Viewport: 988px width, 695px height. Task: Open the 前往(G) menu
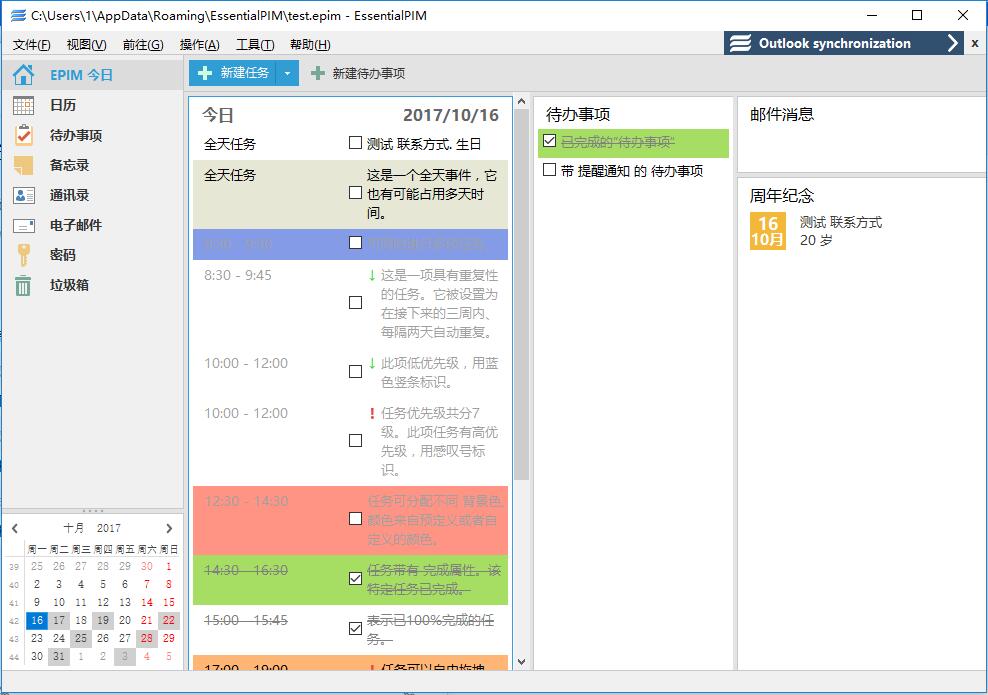pyautogui.click(x=143, y=45)
